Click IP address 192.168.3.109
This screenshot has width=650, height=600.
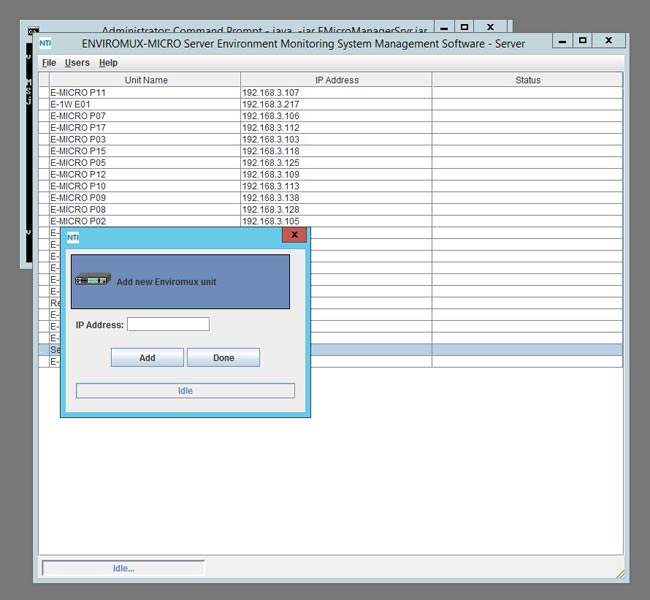(x=270, y=174)
